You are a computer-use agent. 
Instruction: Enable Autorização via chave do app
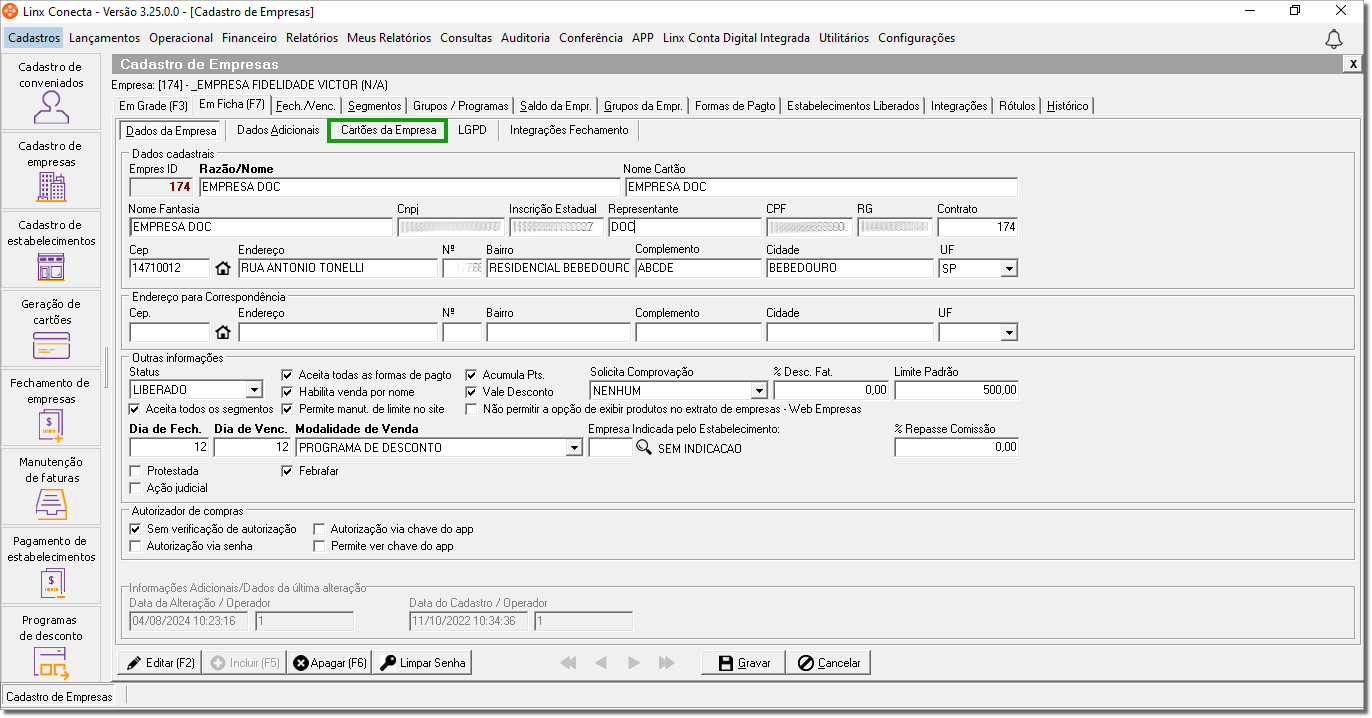(320, 529)
